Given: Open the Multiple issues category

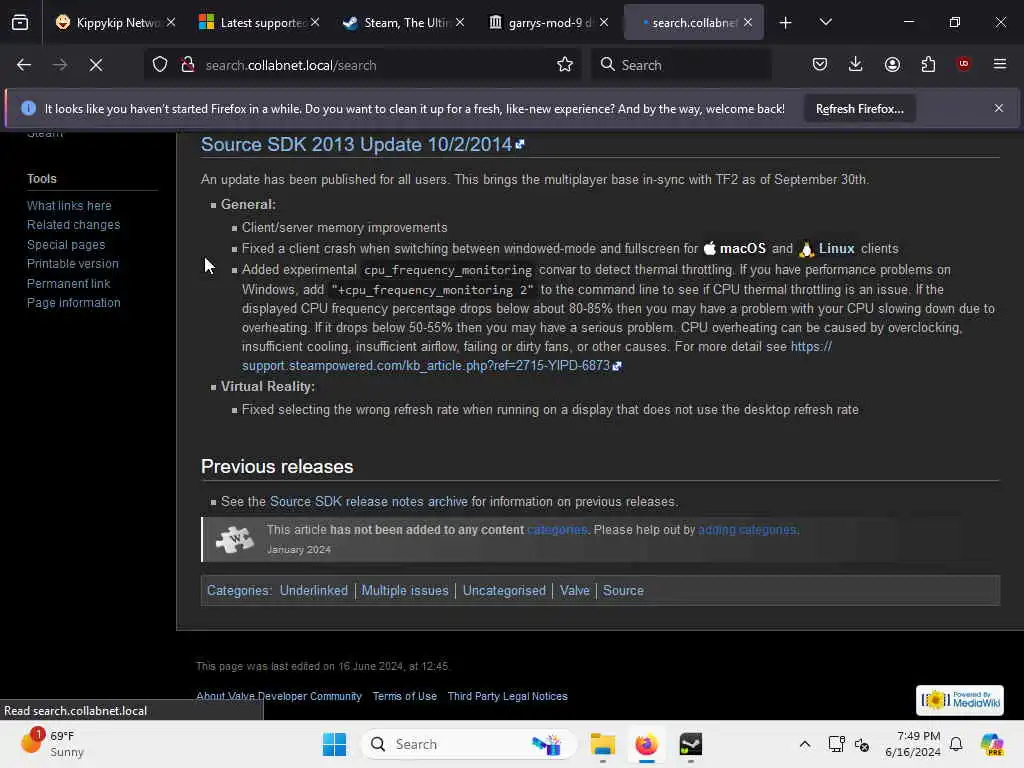Looking at the screenshot, I should (x=405, y=590).
